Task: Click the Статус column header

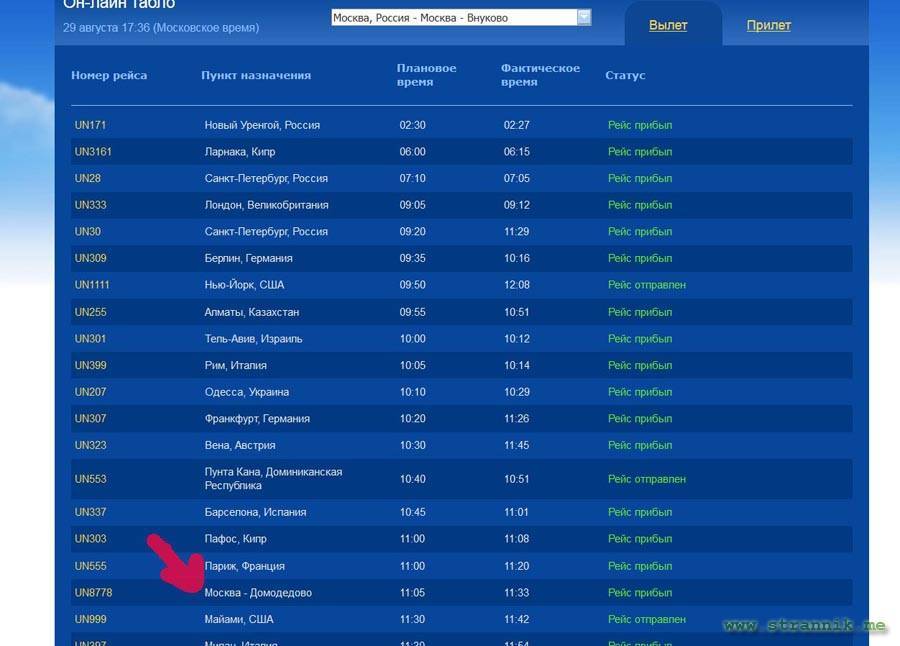Action: coord(625,75)
